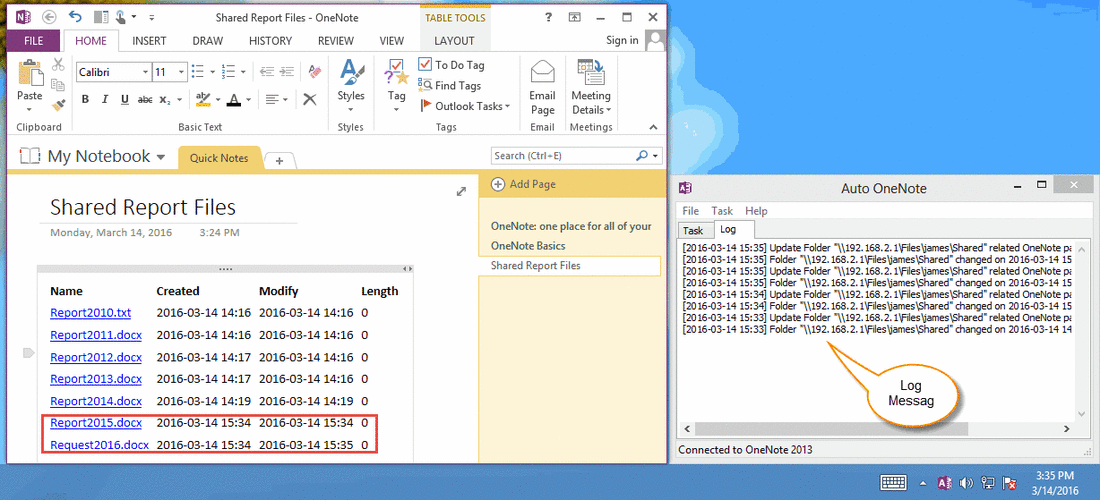The height and width of the screenshot is (500, 1100).
Task: Switch to the REVIEW ribbon tab
Action: [335, 41]
